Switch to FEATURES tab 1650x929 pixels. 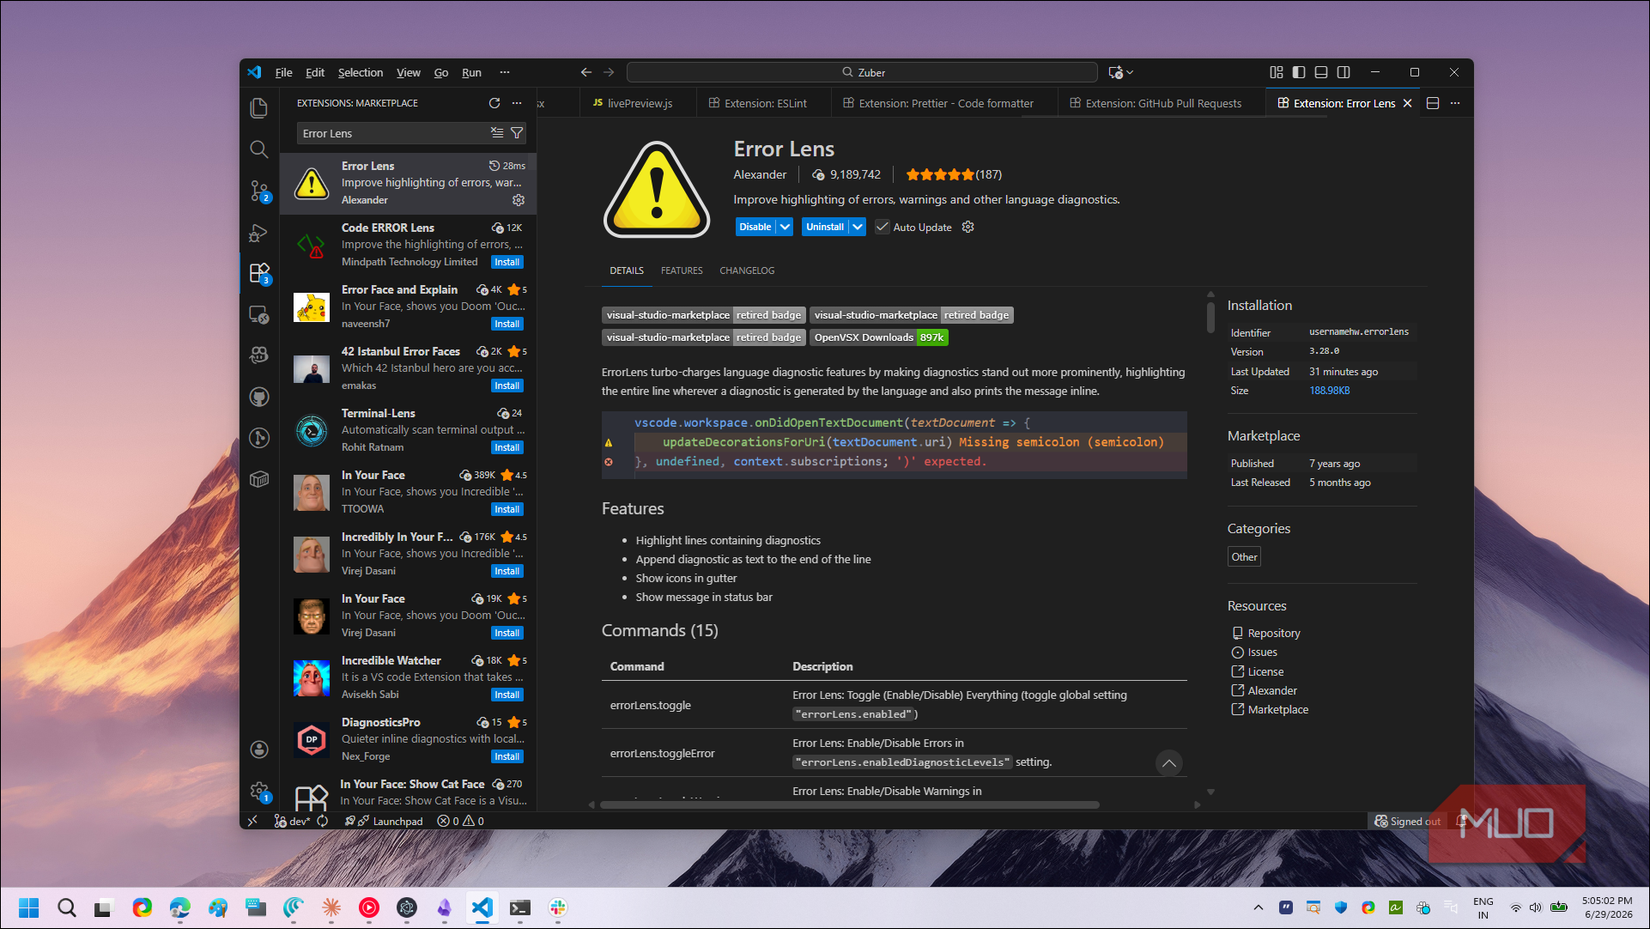[x=681, y=271]
